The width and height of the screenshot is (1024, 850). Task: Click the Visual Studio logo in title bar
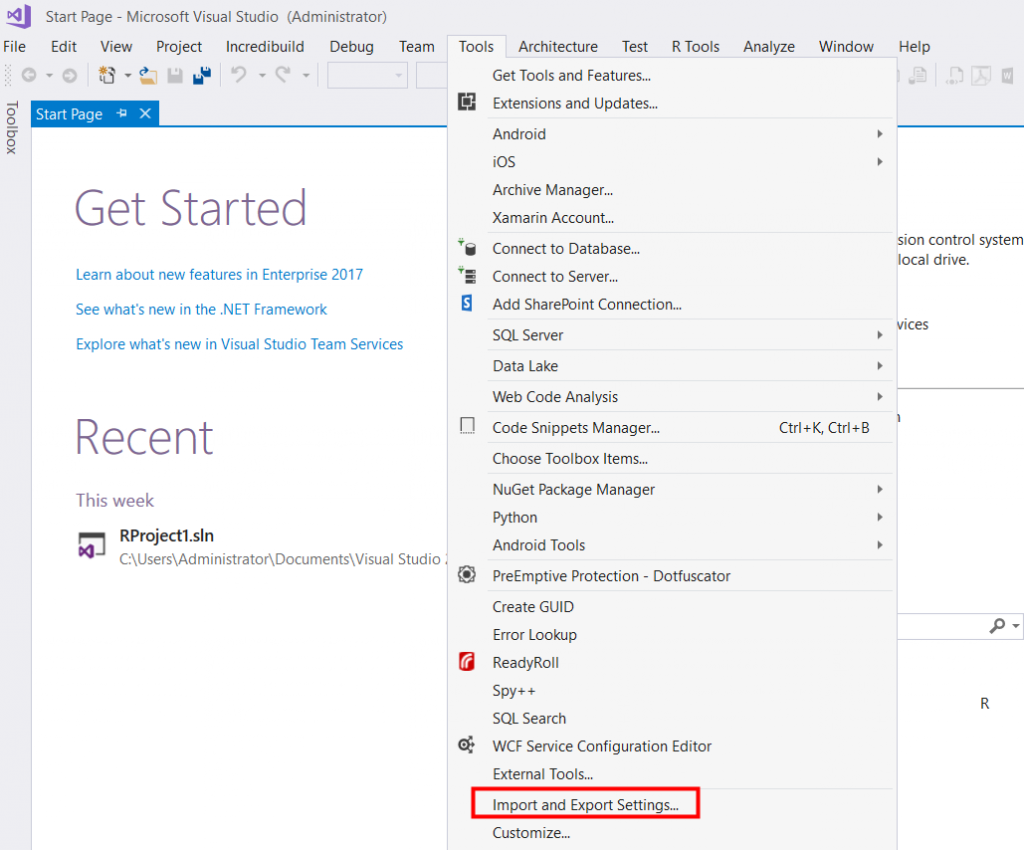pos(19,16)
